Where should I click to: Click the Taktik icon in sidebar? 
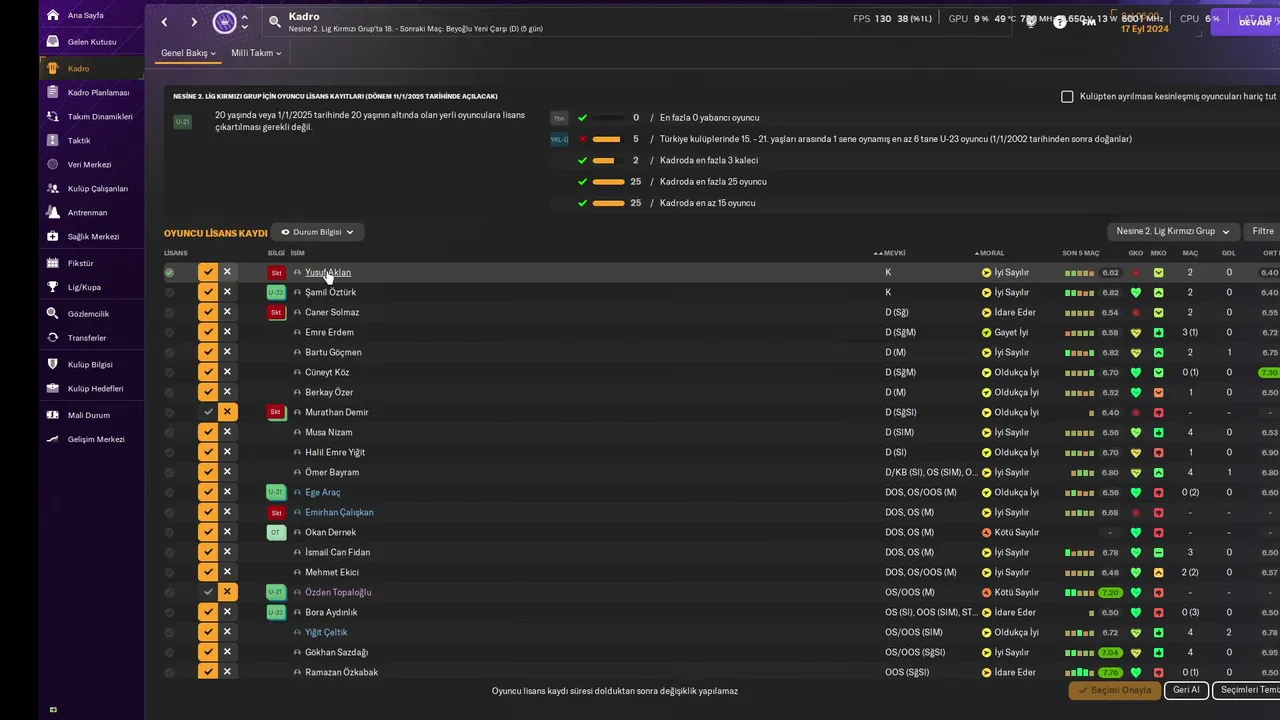tap(52, 140)
